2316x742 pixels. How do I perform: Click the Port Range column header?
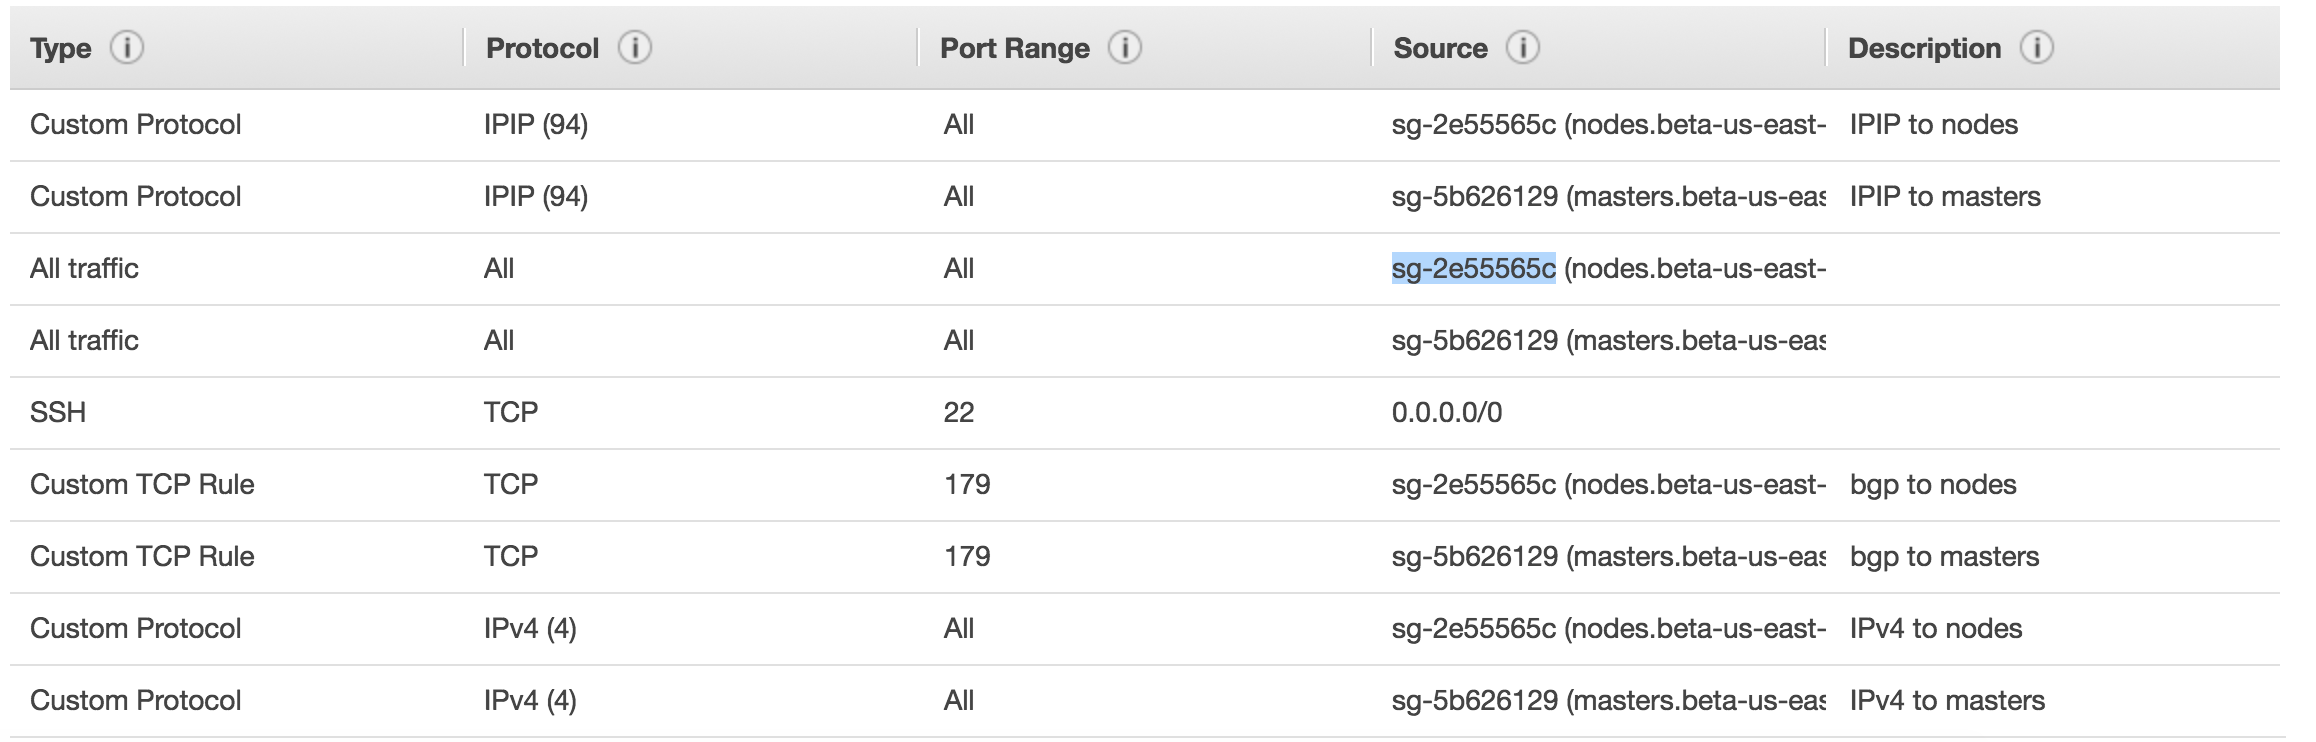(x=1015, y=48)
